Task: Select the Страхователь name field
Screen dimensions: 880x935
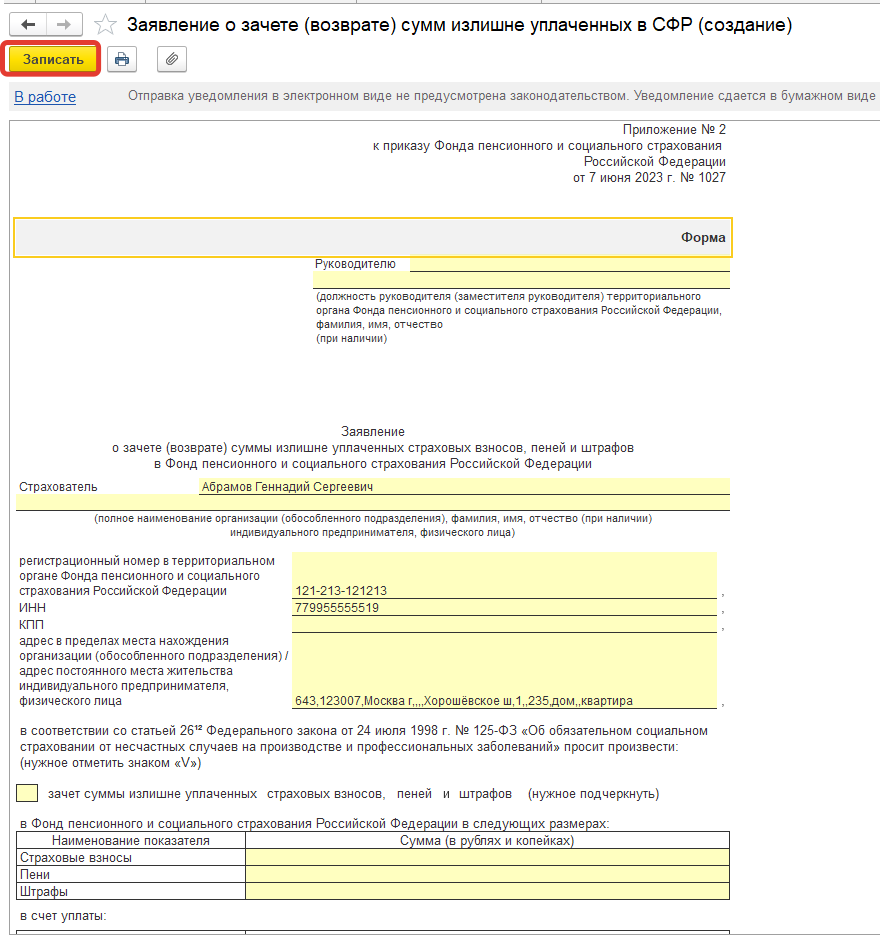Action: pyautogui.click(x=463, y=487)
